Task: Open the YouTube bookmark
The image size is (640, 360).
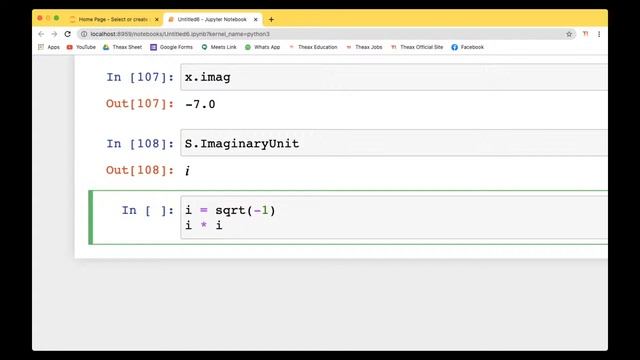Action: coord(81,47)
